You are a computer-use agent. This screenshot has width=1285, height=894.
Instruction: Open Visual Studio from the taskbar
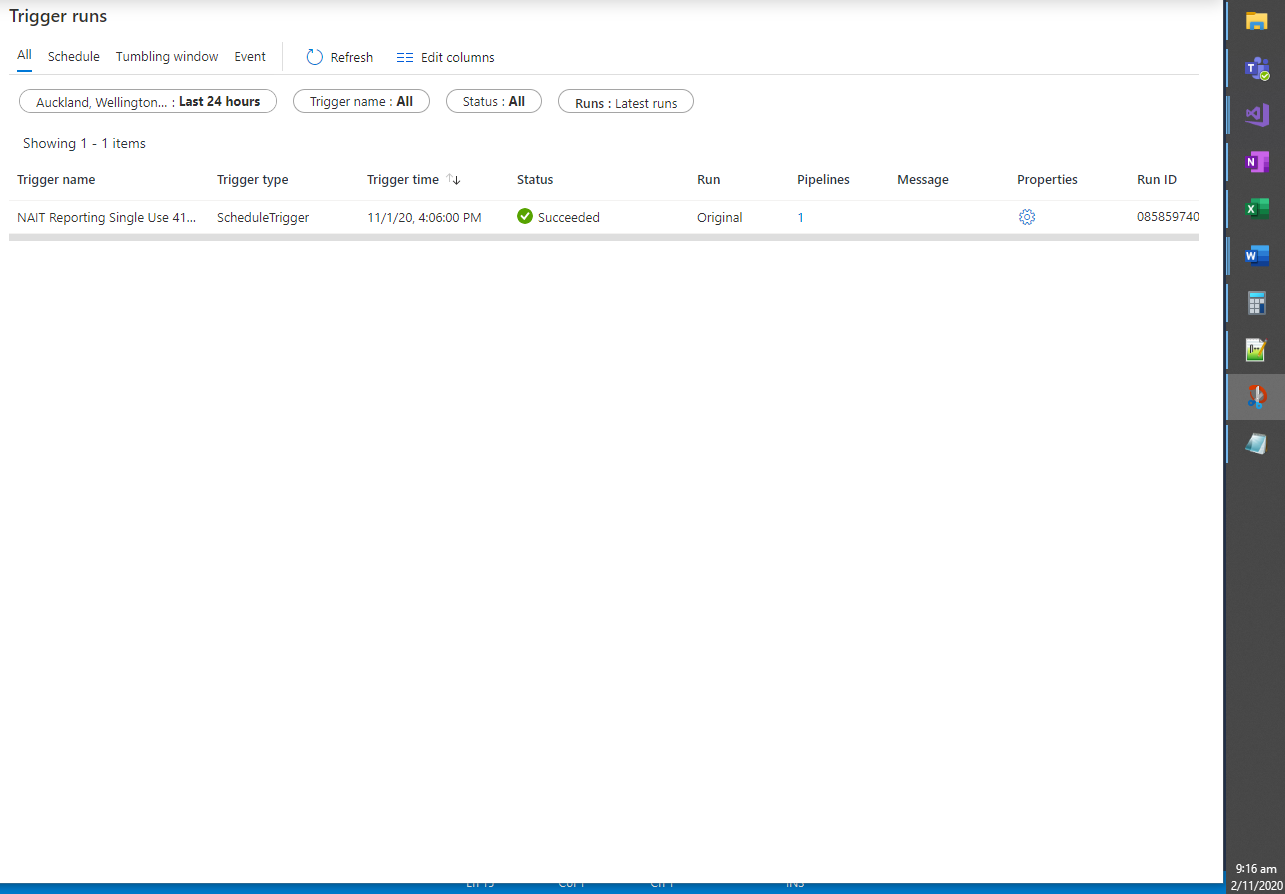click(x=1256, y=115)
